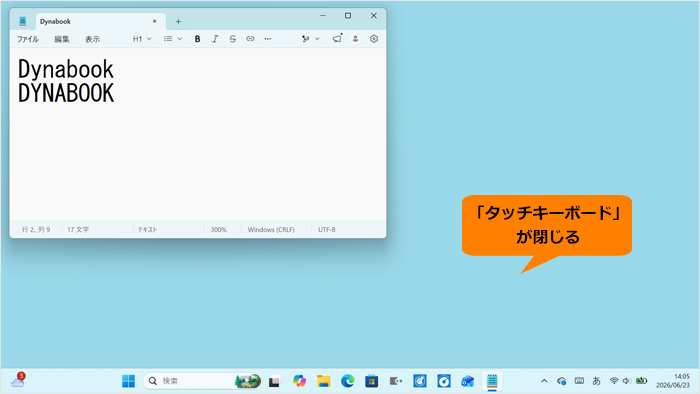Viewport: 700px width, 394px height.
Task: Click the 300% zoom level
Action: tap(218, 229)
